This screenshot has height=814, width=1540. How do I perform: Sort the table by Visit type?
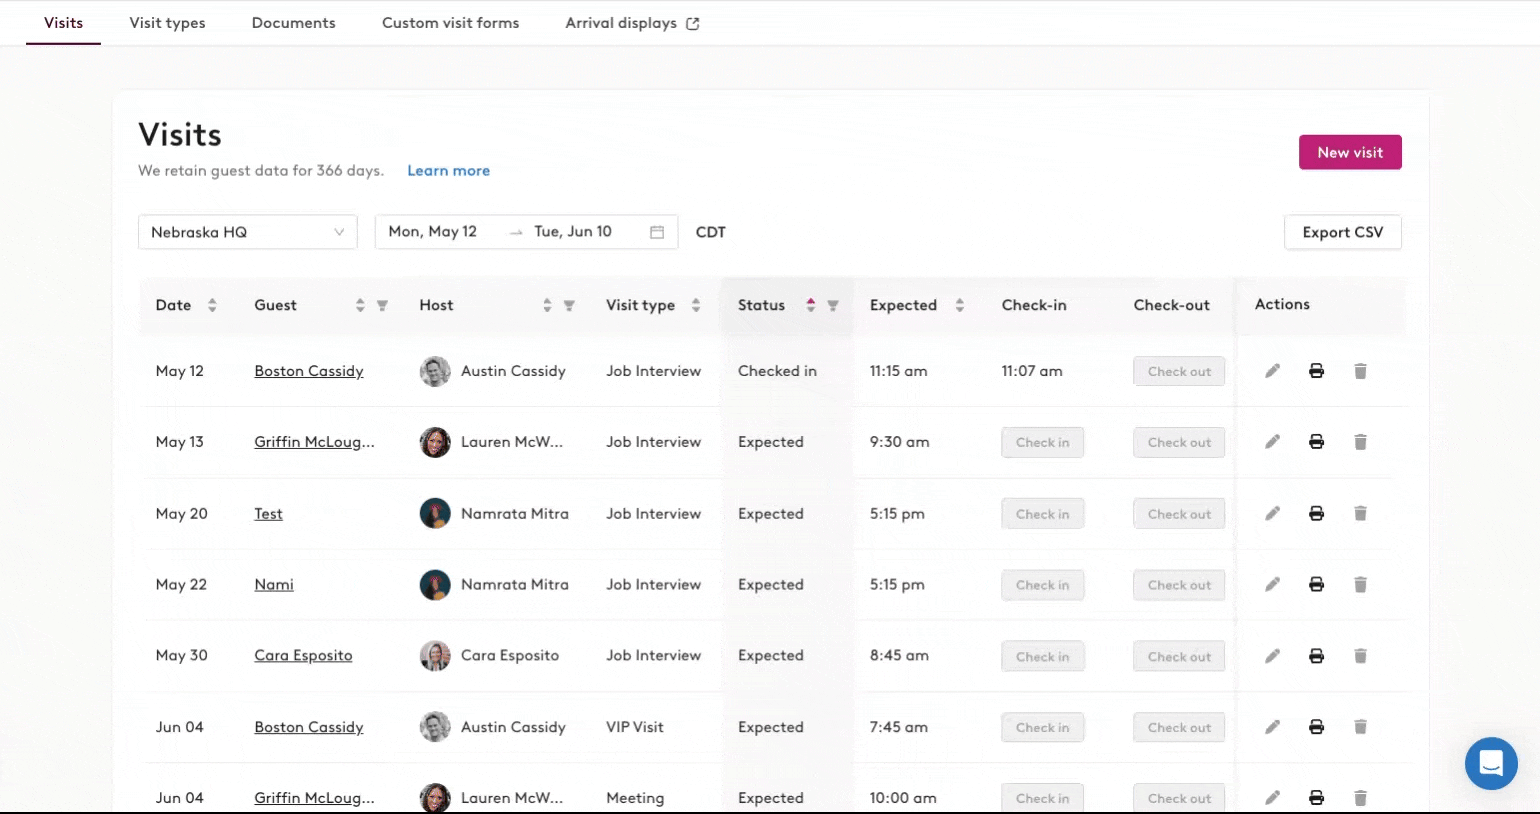(696, 305)
